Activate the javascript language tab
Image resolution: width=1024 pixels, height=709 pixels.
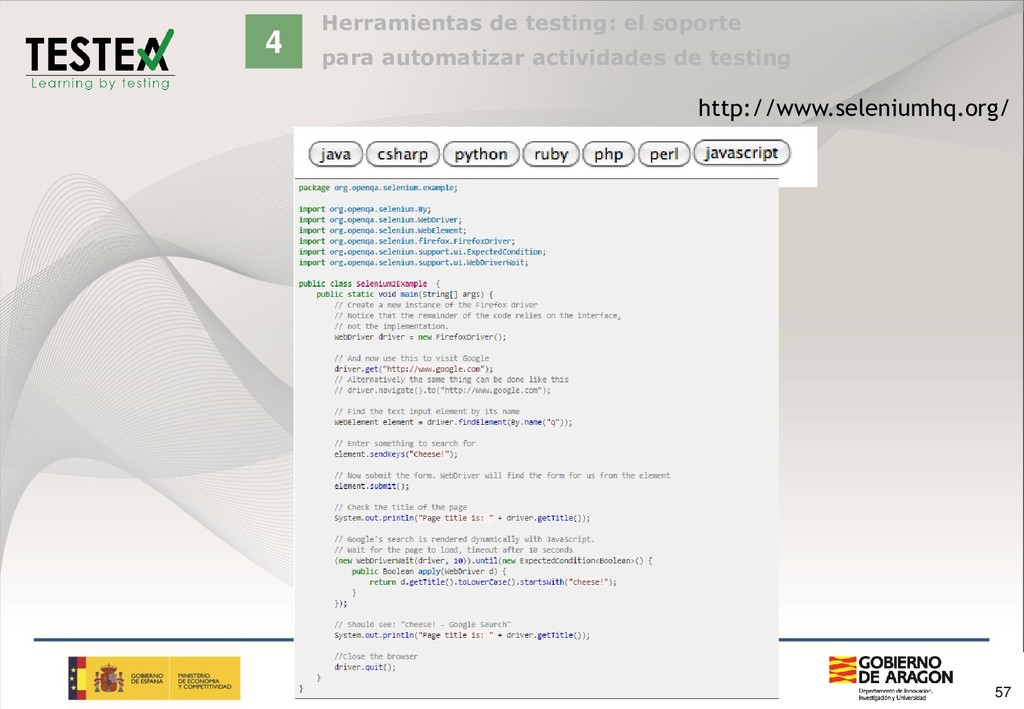pos(741,153)
